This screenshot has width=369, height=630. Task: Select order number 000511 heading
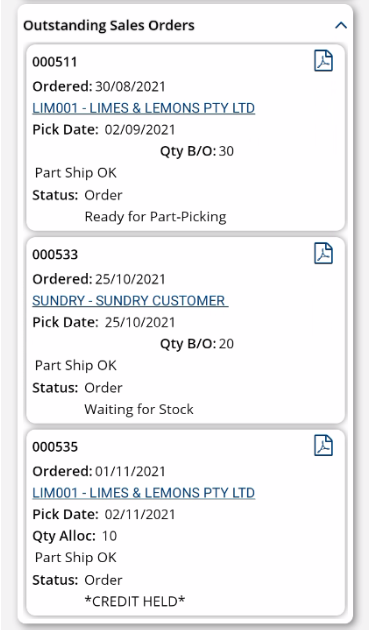coord(55,62)
